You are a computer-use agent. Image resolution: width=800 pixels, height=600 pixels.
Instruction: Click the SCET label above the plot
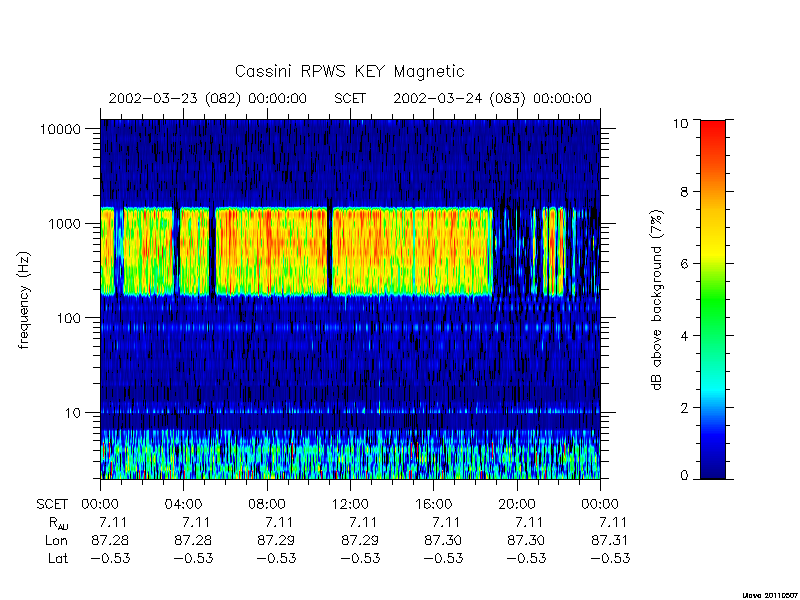(x=350, y=98)
